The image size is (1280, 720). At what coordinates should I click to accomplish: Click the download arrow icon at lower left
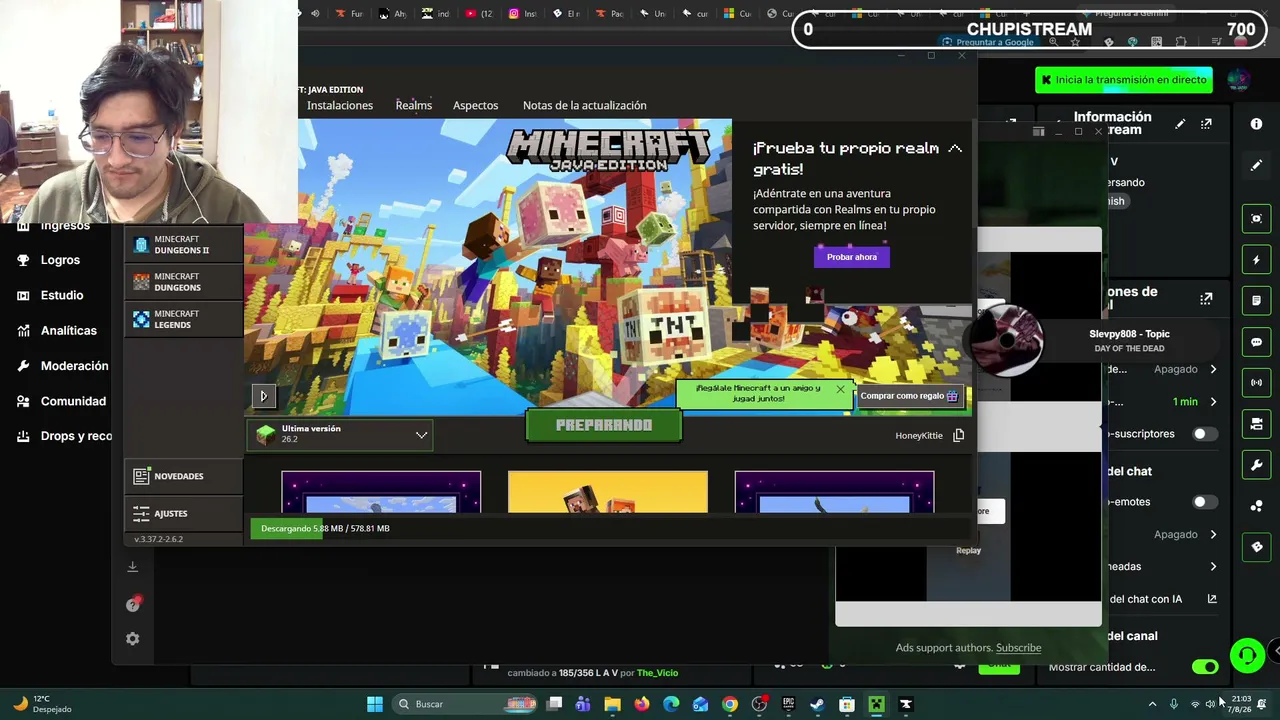pos(132,567)
